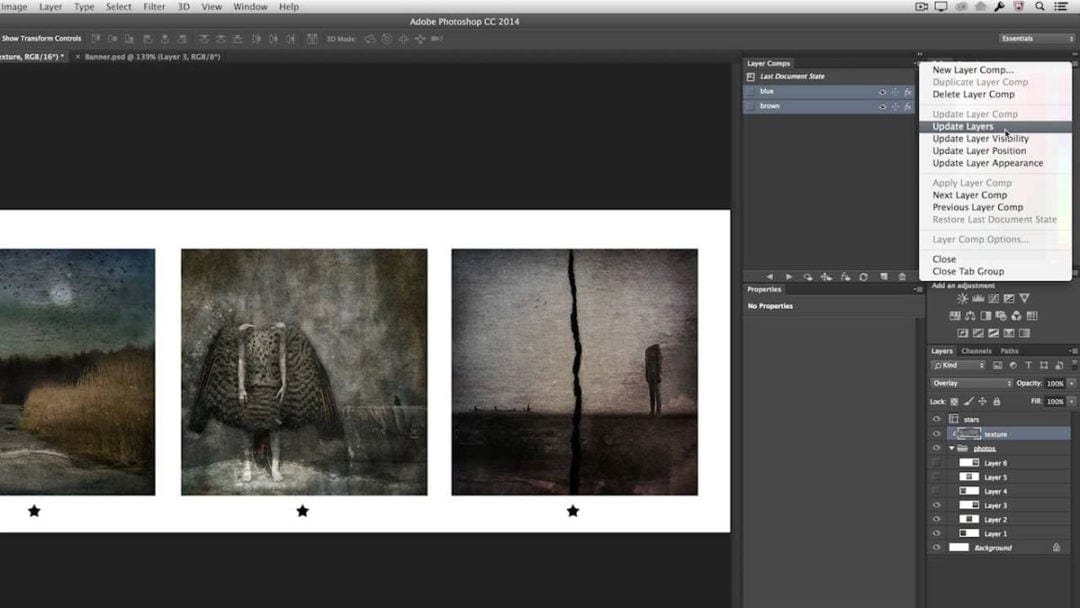Viewport: 1080px width, 608px height.
Task: Select the Curves adjustment icon
Action: [x=993, y=298]
